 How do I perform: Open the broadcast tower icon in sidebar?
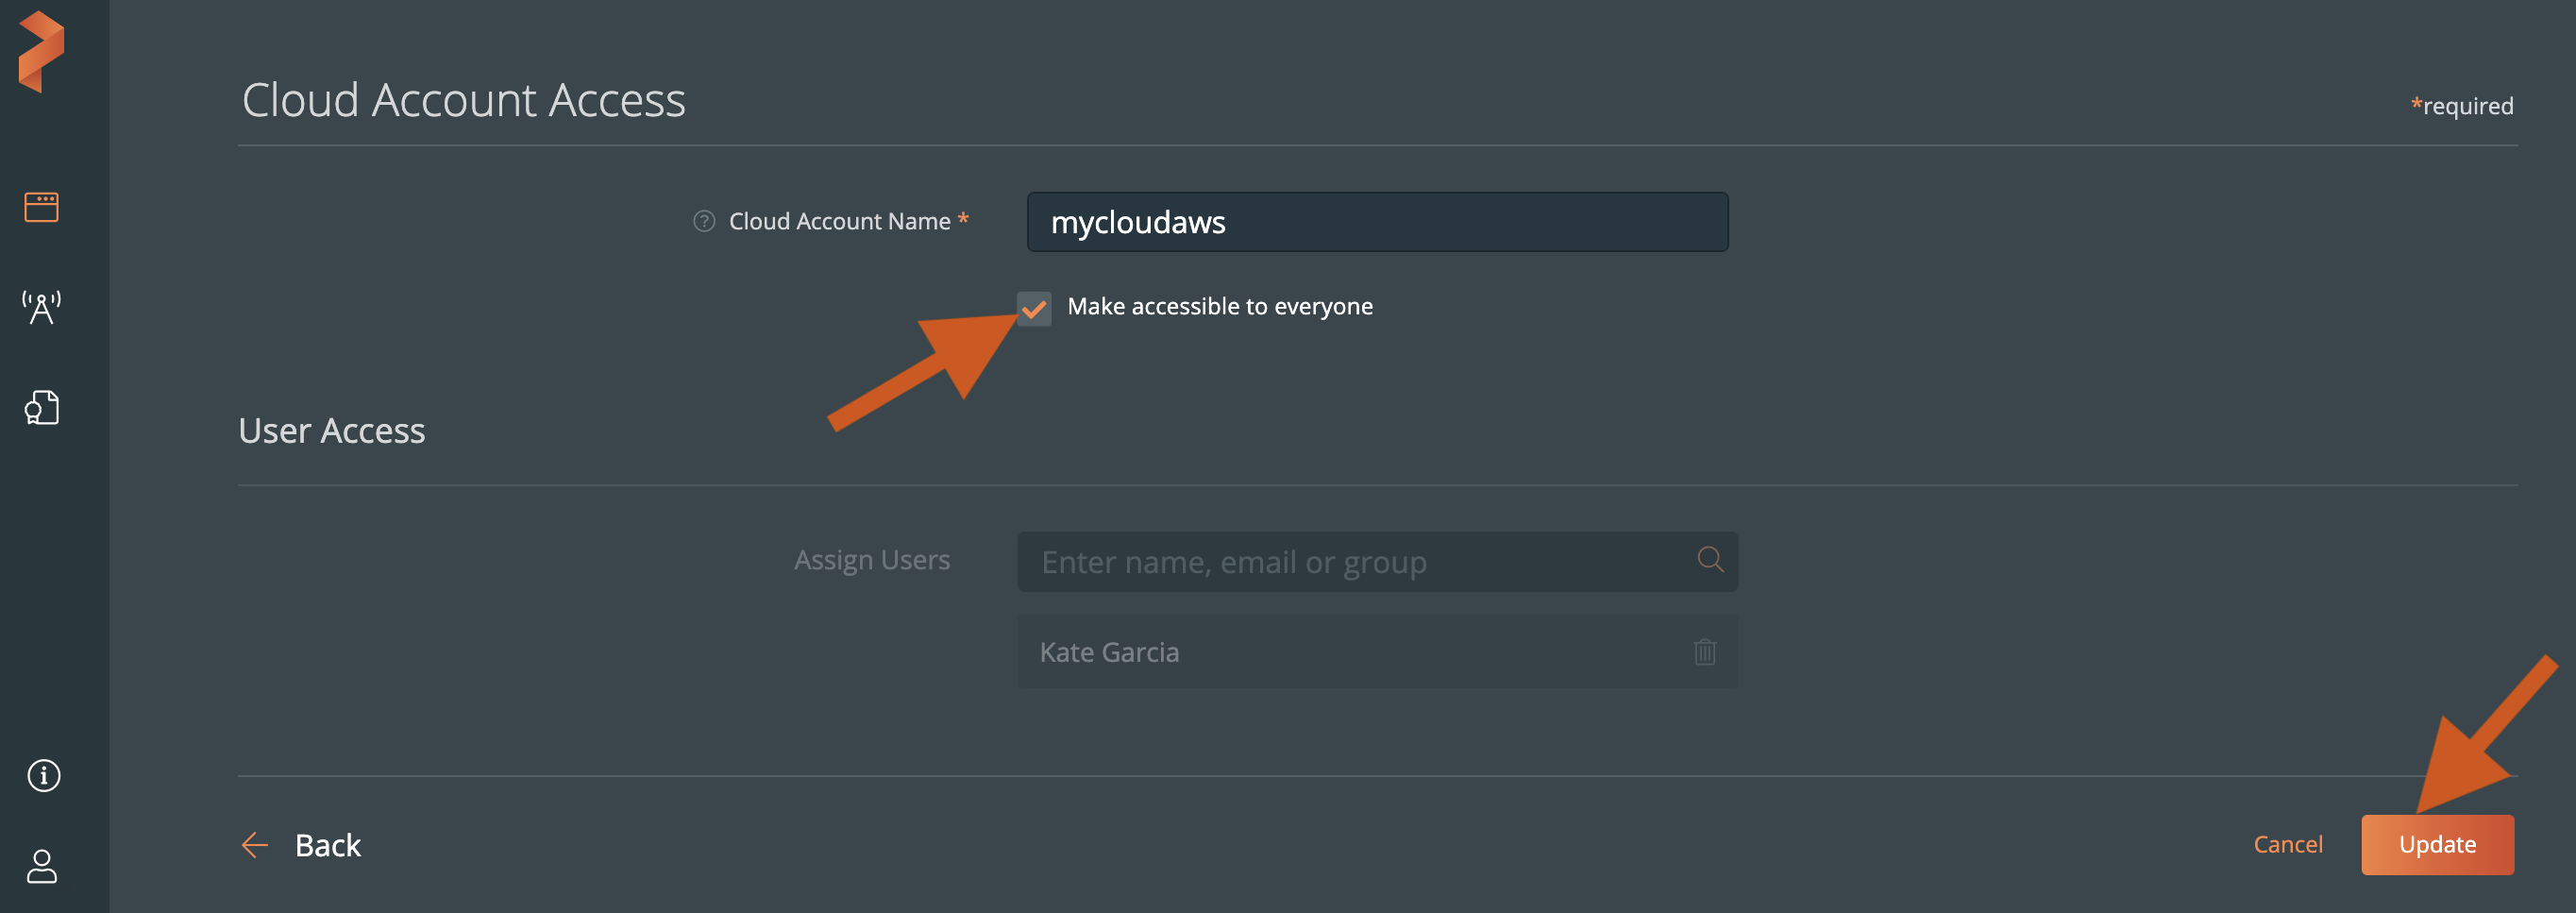[x=41, y=307]
